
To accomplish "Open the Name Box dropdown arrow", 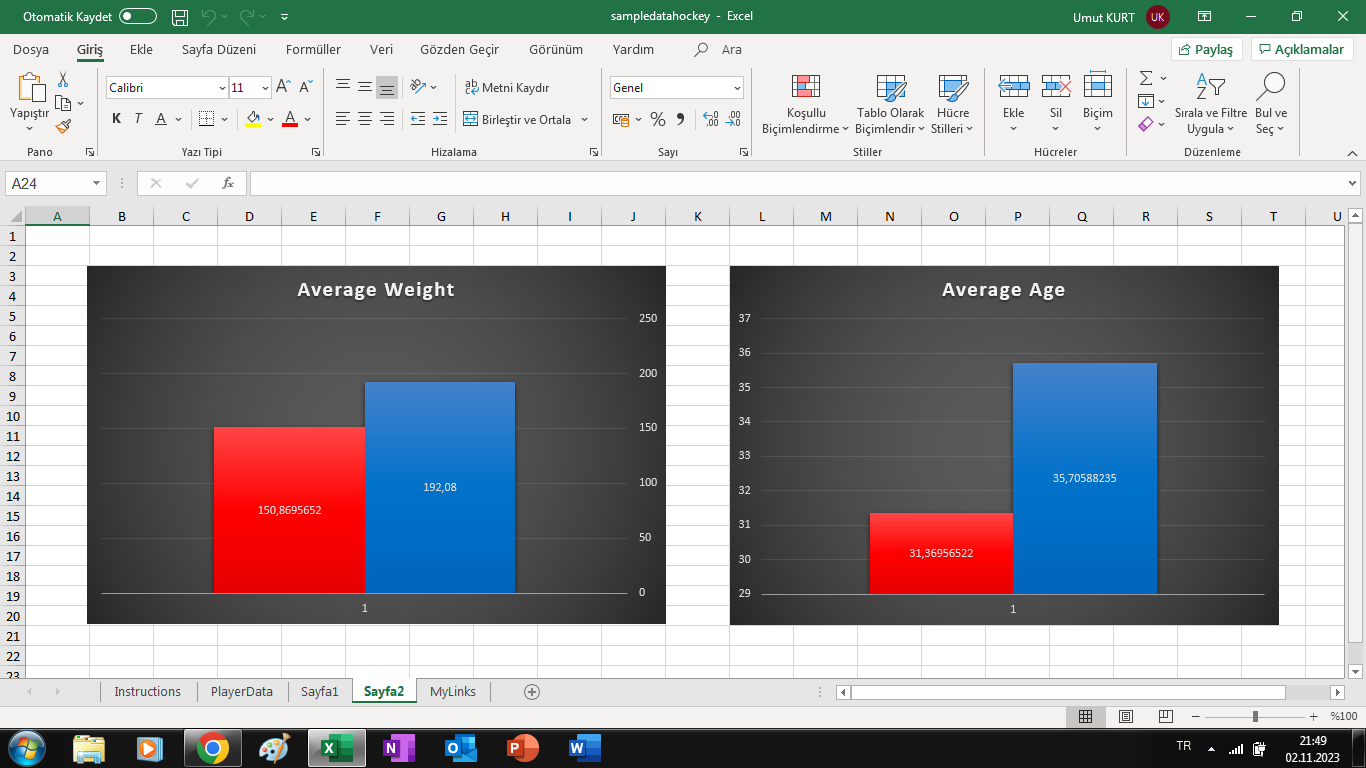I will click(97, 183).
